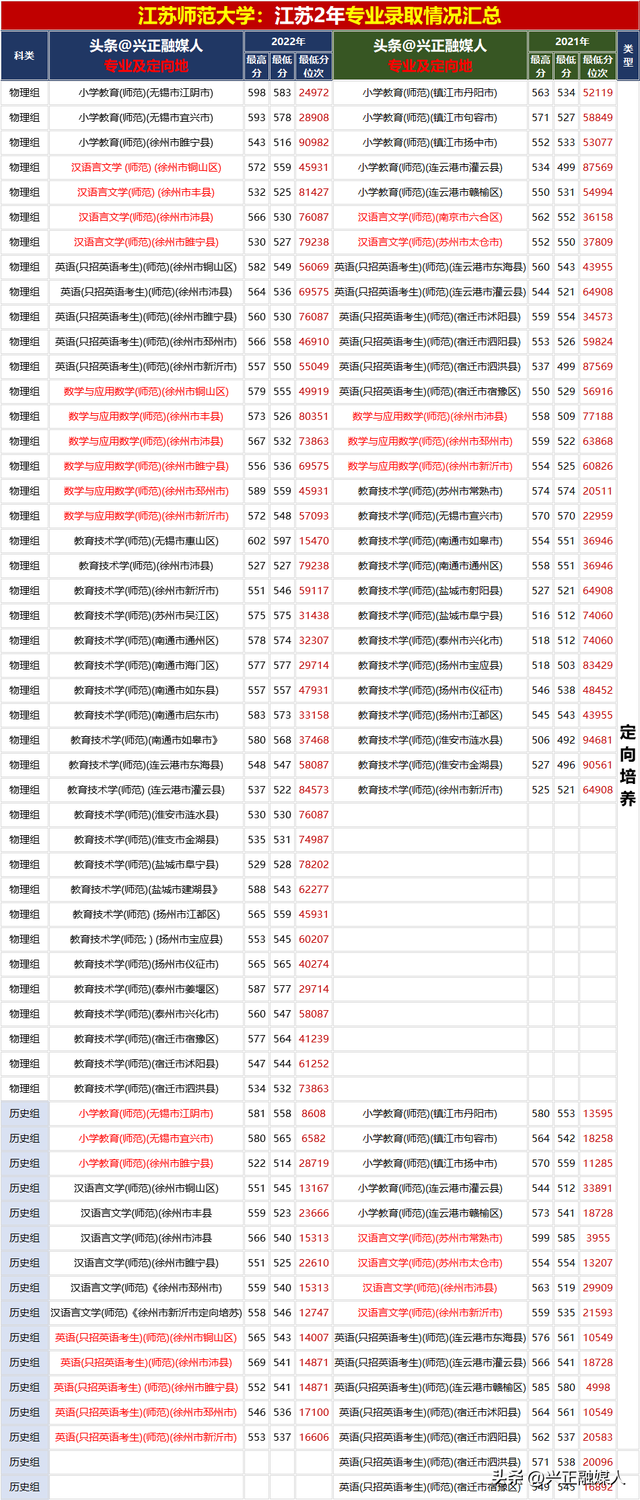The image size is (640, 1500).
Task: Click rank value 81427
Action: (314, 192)
